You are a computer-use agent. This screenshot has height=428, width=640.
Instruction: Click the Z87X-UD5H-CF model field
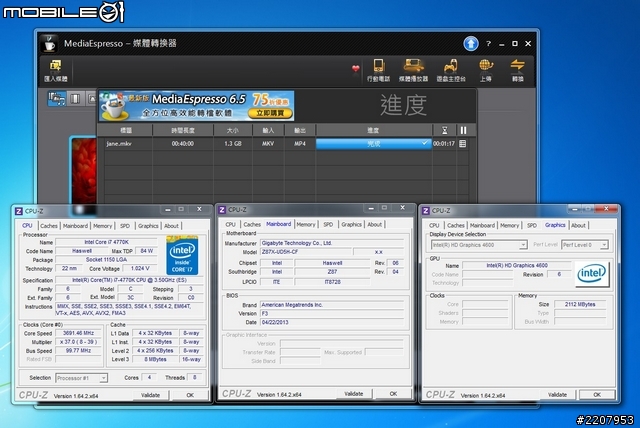pos(306,252)
